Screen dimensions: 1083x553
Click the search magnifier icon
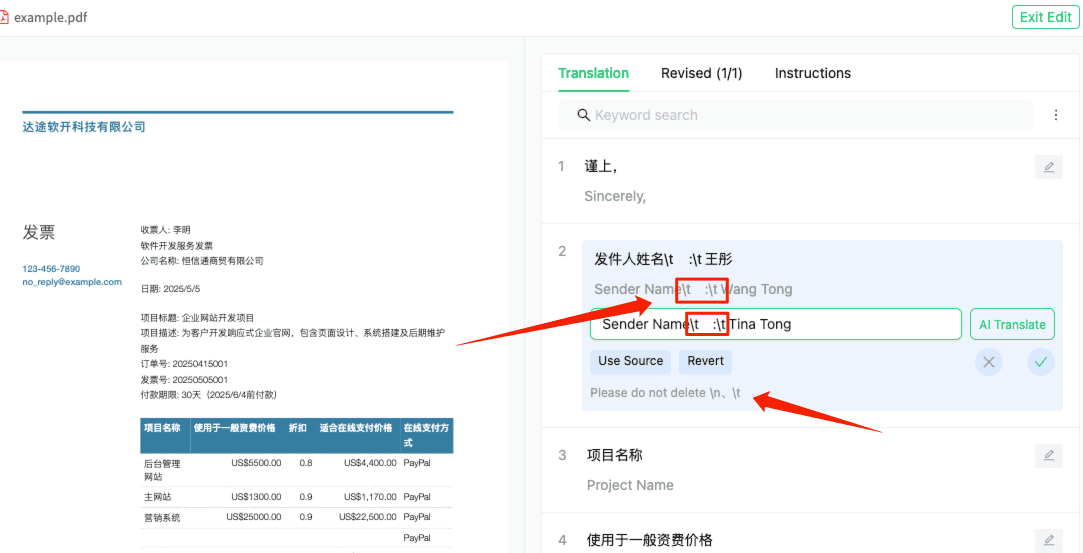click(x=584, y=115)
